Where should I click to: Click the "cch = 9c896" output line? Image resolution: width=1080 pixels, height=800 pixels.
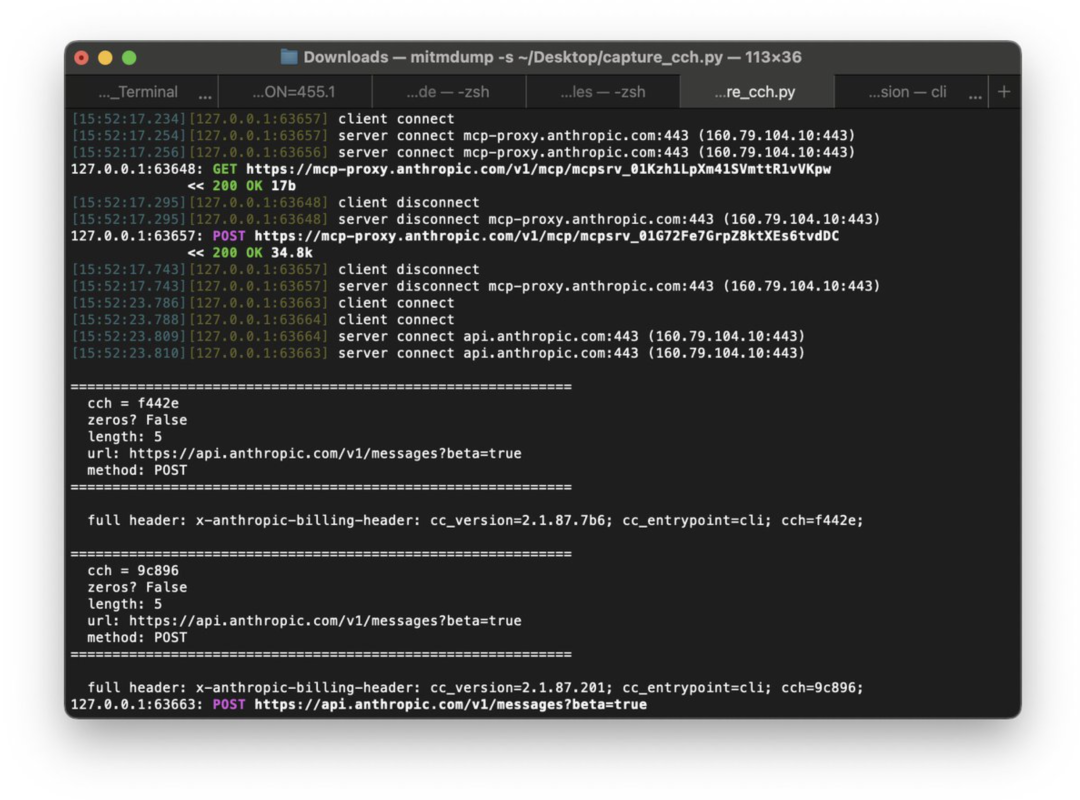(133, 570)
